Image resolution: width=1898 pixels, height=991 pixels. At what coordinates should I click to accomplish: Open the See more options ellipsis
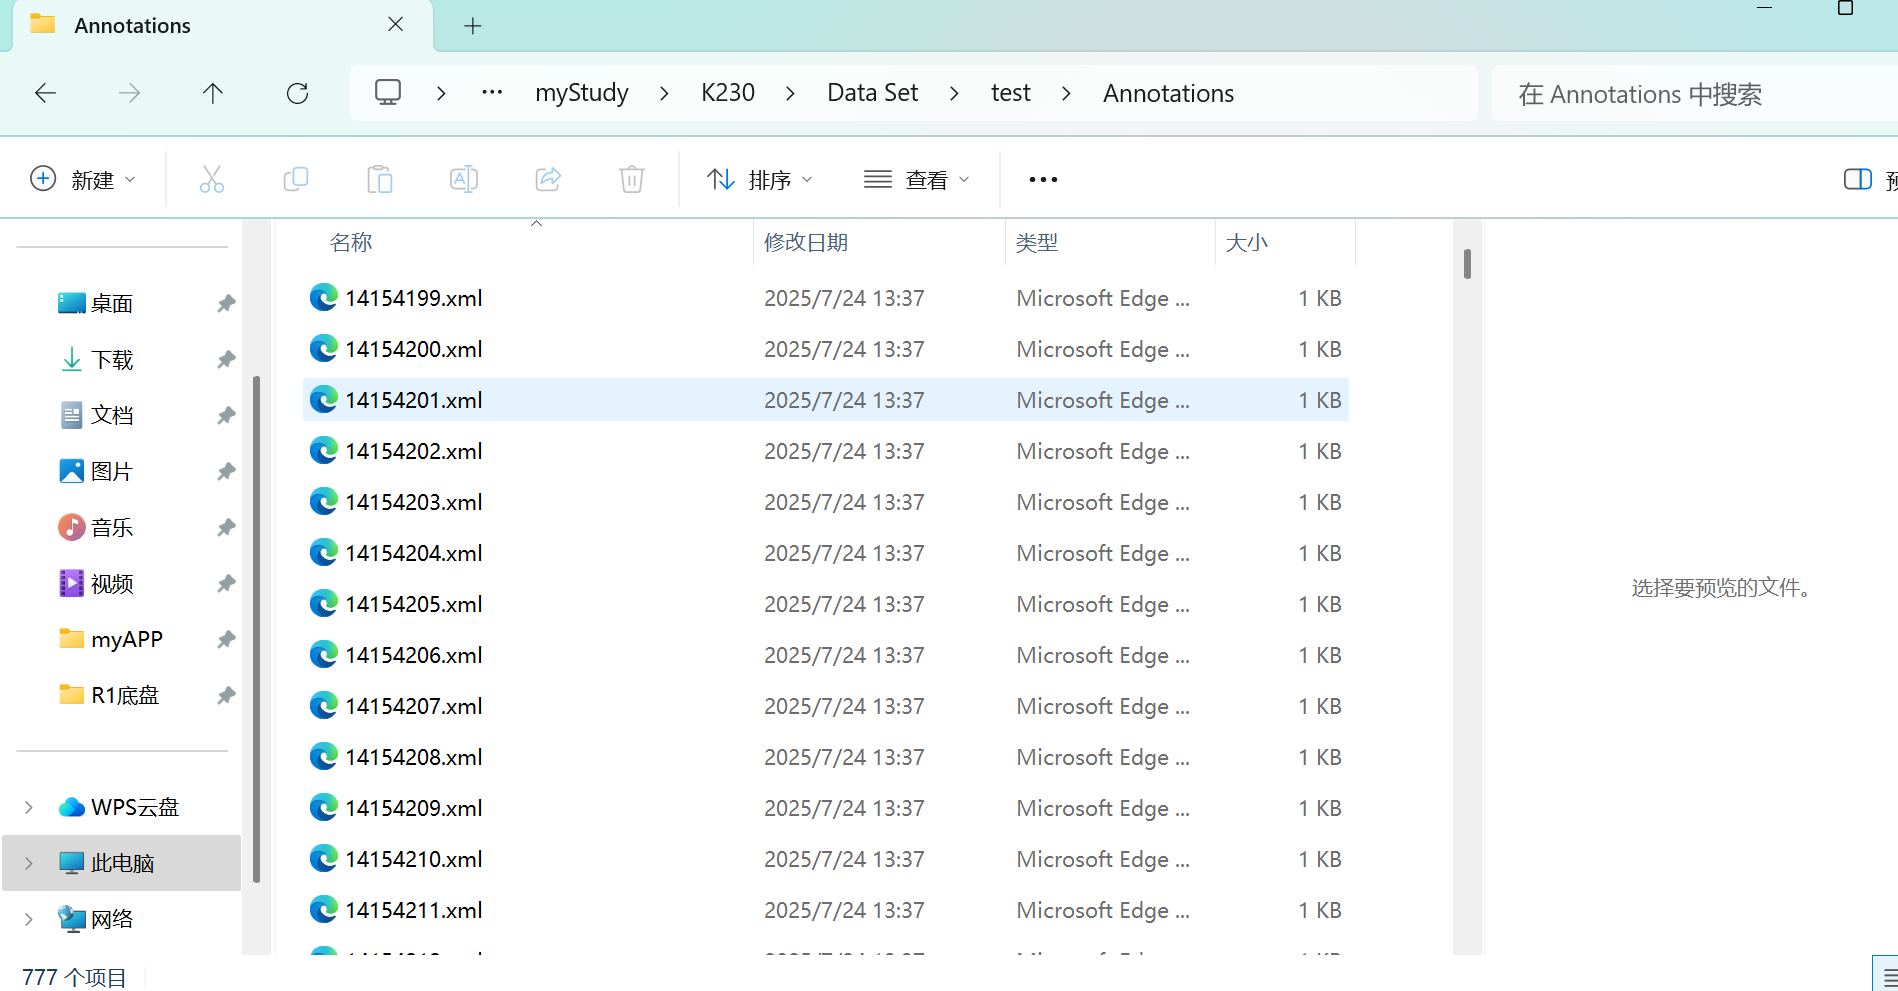coord(1043,179)
